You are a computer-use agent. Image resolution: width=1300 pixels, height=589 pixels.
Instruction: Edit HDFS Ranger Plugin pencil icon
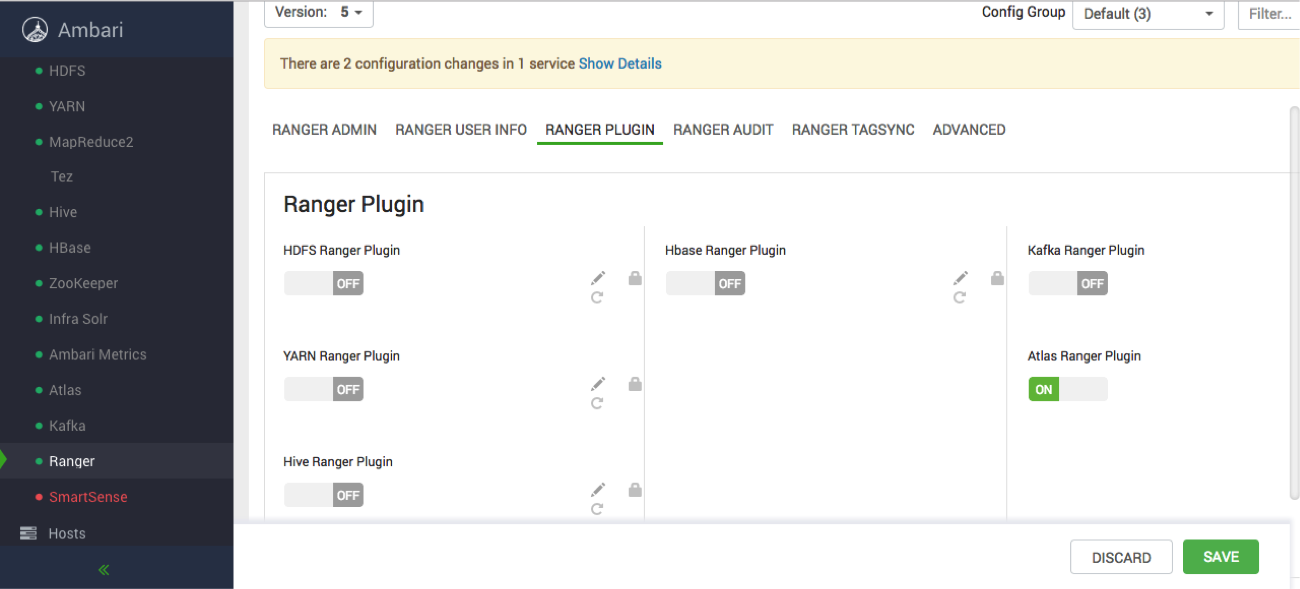point(598,278)
